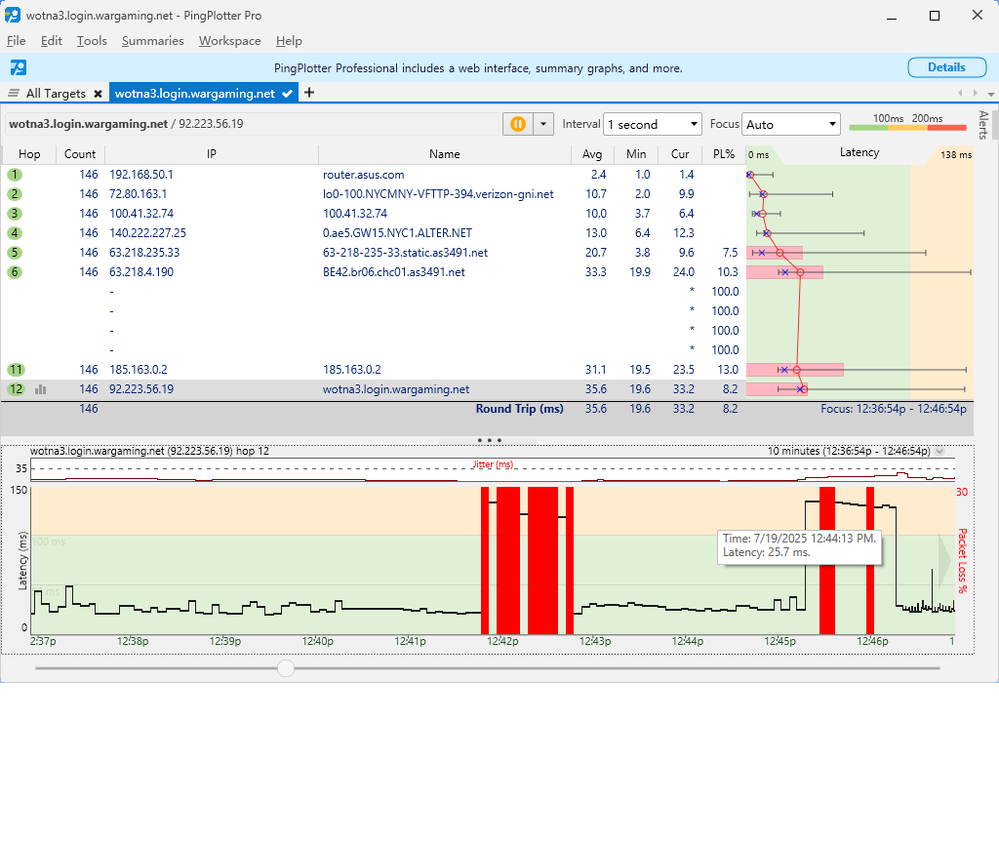Select hop 12 green circle
This screenshot has width=999, height=845.
pos(16,389)
